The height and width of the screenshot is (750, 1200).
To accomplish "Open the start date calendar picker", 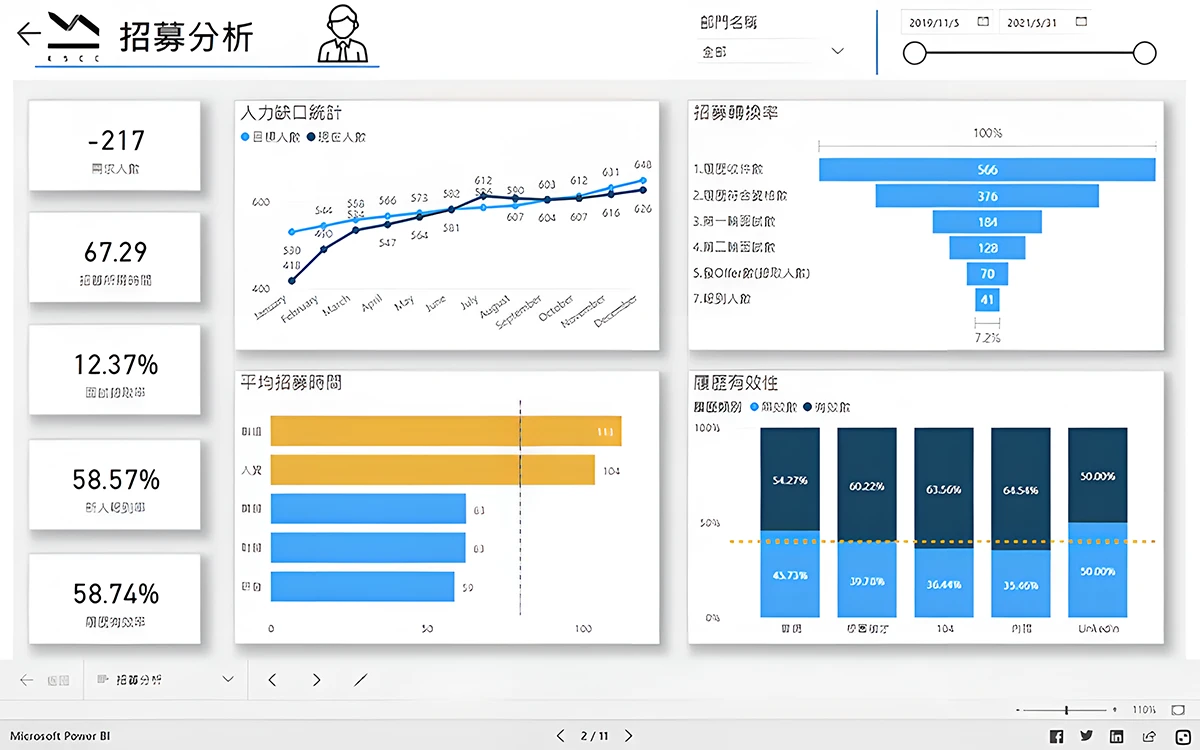I will click(x=983, y=21).
